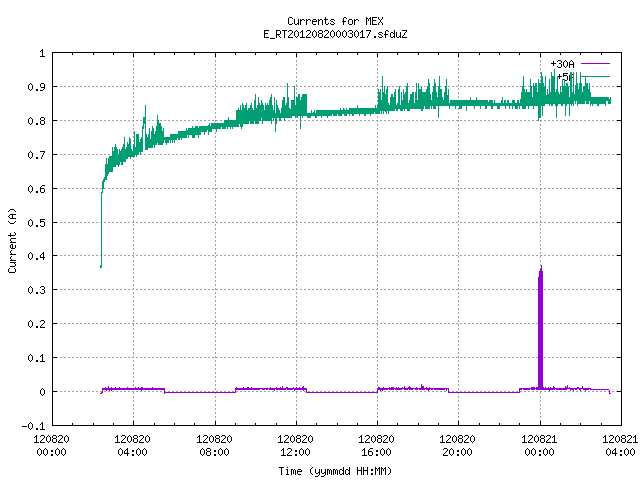The height and width of the screenshot is (480, 640).
Task: Click the '16:00' x-axis time label
Action: pos(376,452)
